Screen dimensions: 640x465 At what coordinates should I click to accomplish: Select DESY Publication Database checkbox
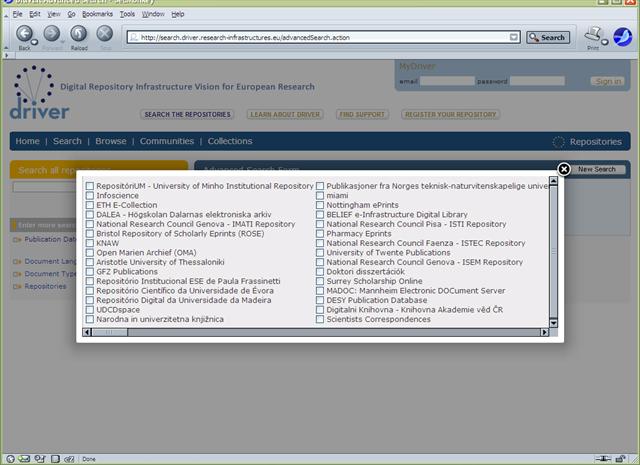coord(320,300)
